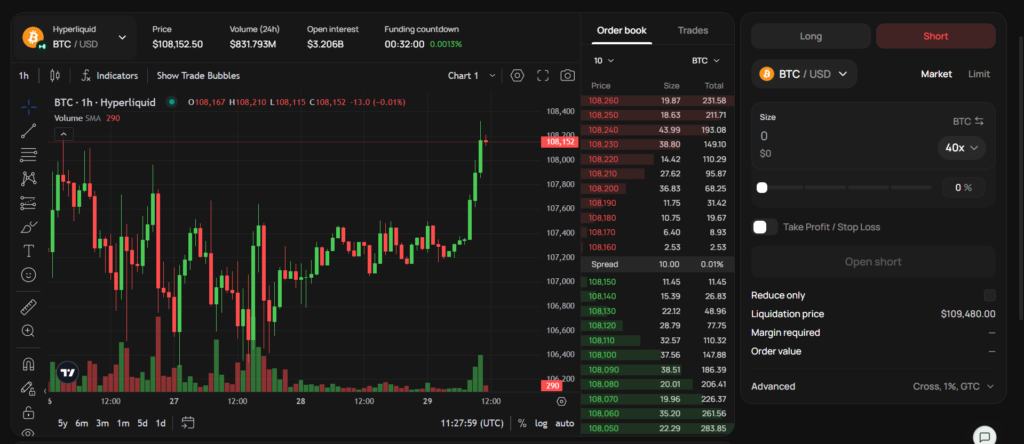Take a chart snapshot with camera icon

pyautogui.click(x=568, y=76)
